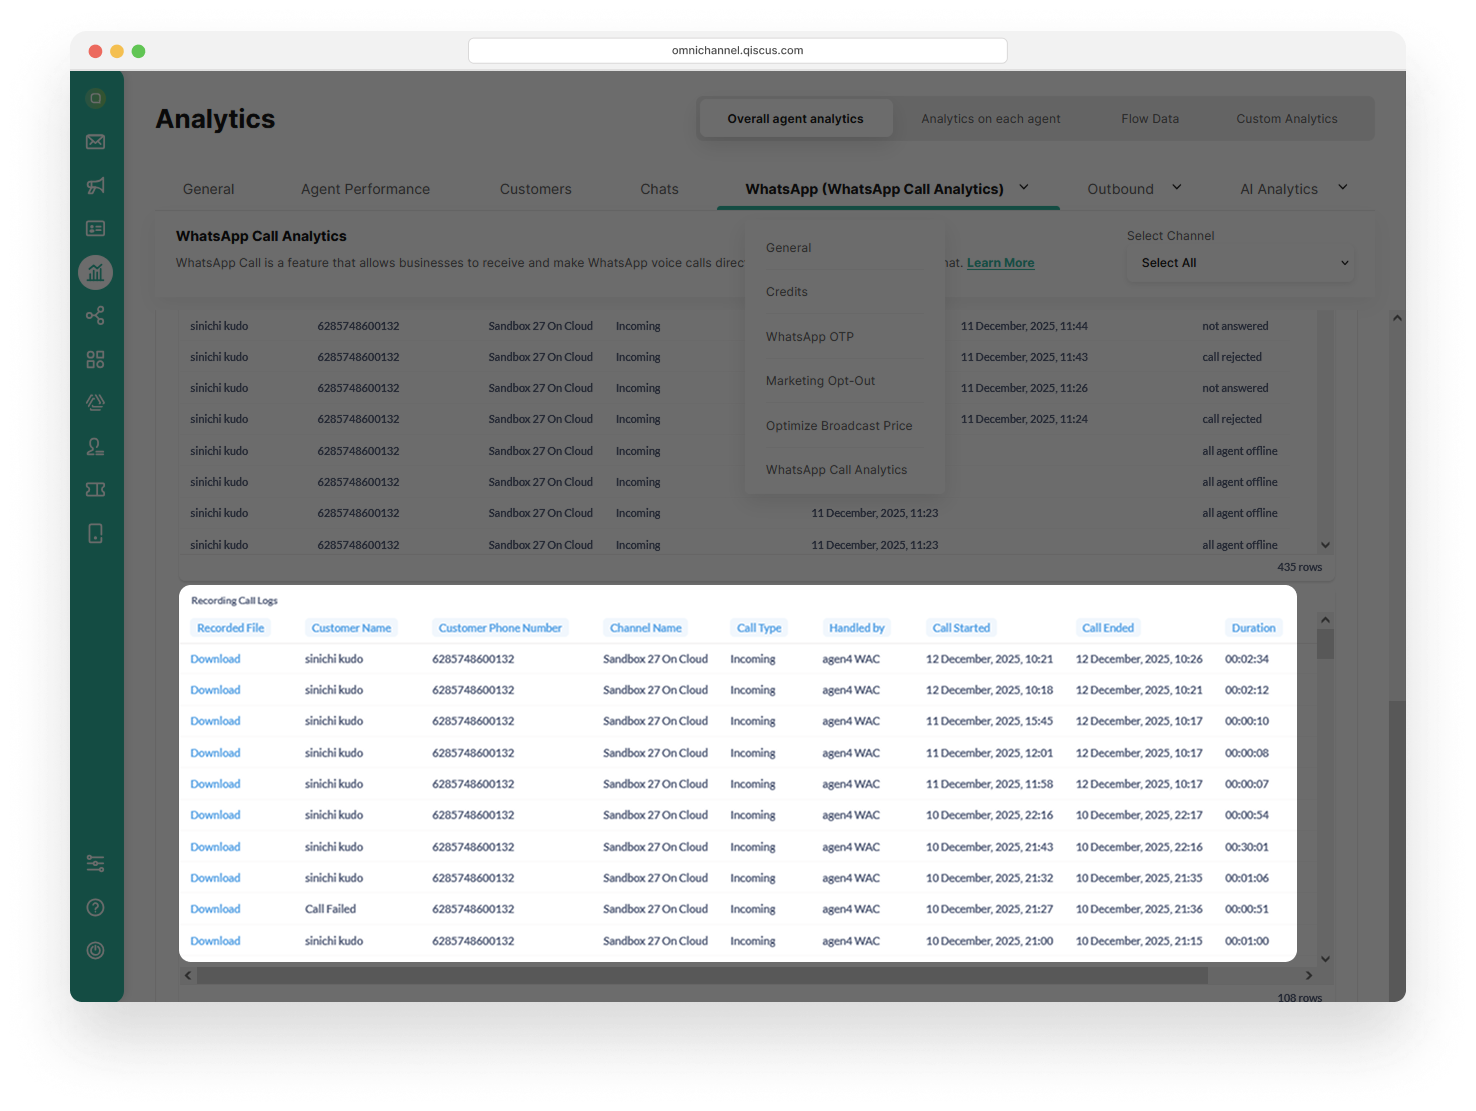This screenshot has height=1111, width=1476.
Task: Click the Customer Phone Number column header
Action: point(500,628)
